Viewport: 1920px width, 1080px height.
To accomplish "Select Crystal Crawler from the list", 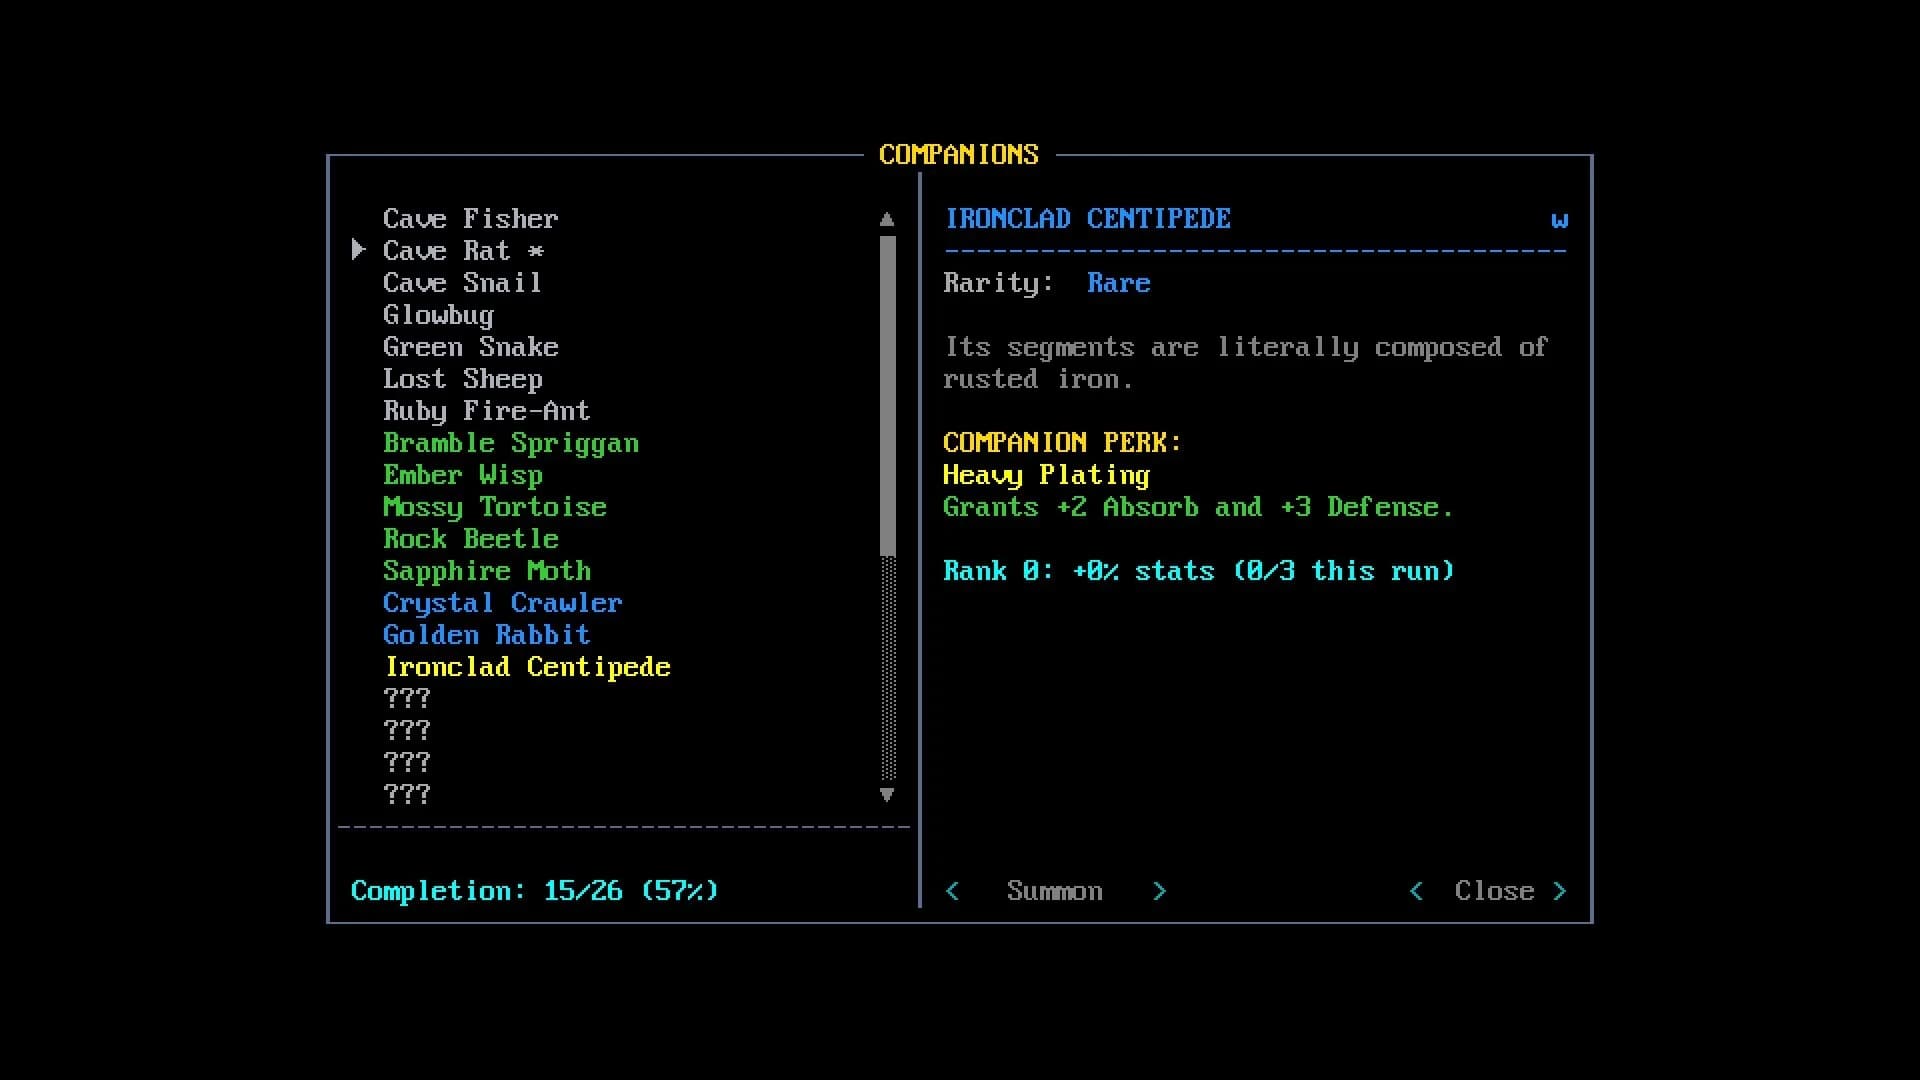I will tap(503, 603).
